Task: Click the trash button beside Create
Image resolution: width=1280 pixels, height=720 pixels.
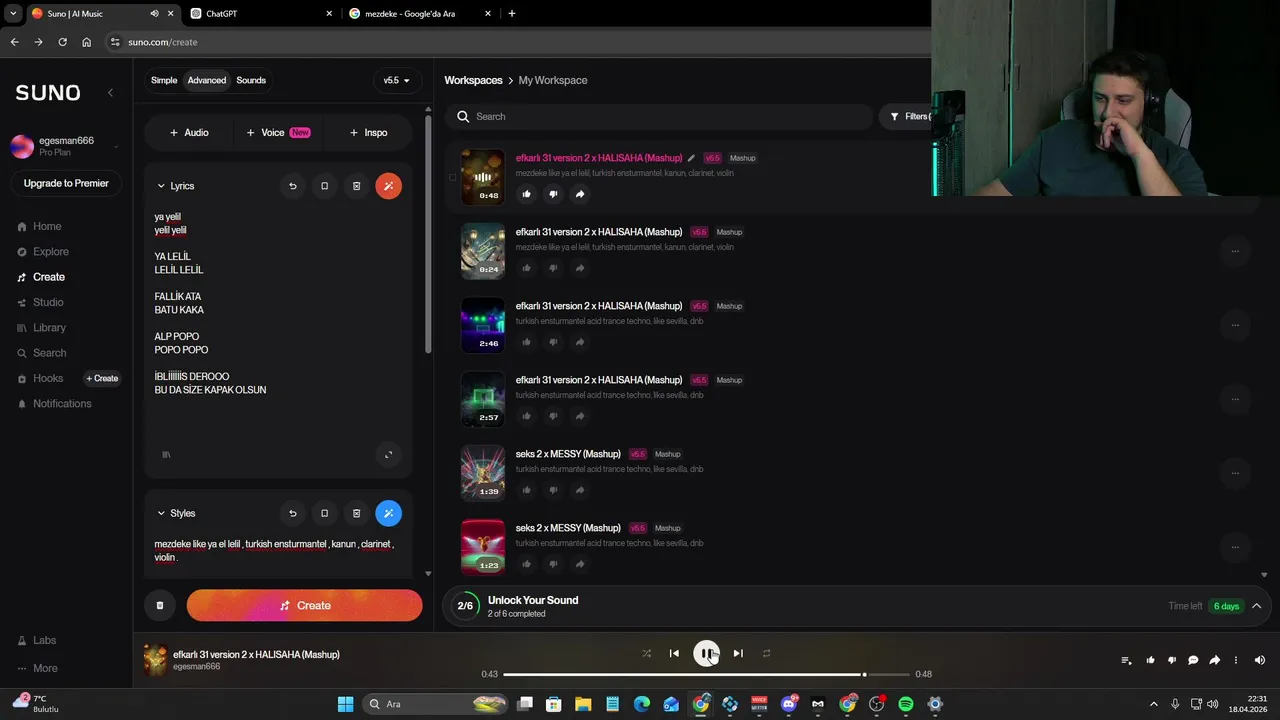Action: [160, 605]
